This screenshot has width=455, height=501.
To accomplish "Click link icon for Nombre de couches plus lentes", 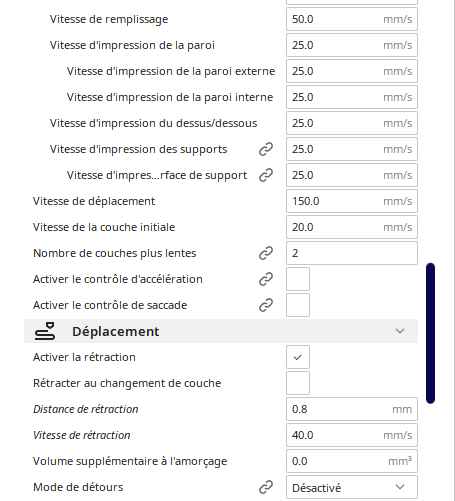I will pos(266,253).
